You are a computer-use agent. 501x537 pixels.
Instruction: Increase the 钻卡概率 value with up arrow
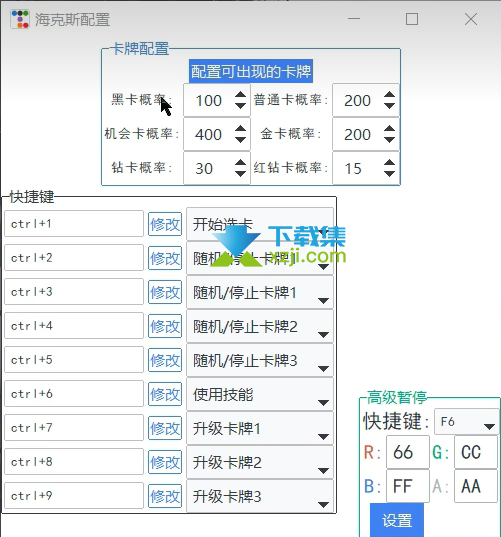click(240, 163)
